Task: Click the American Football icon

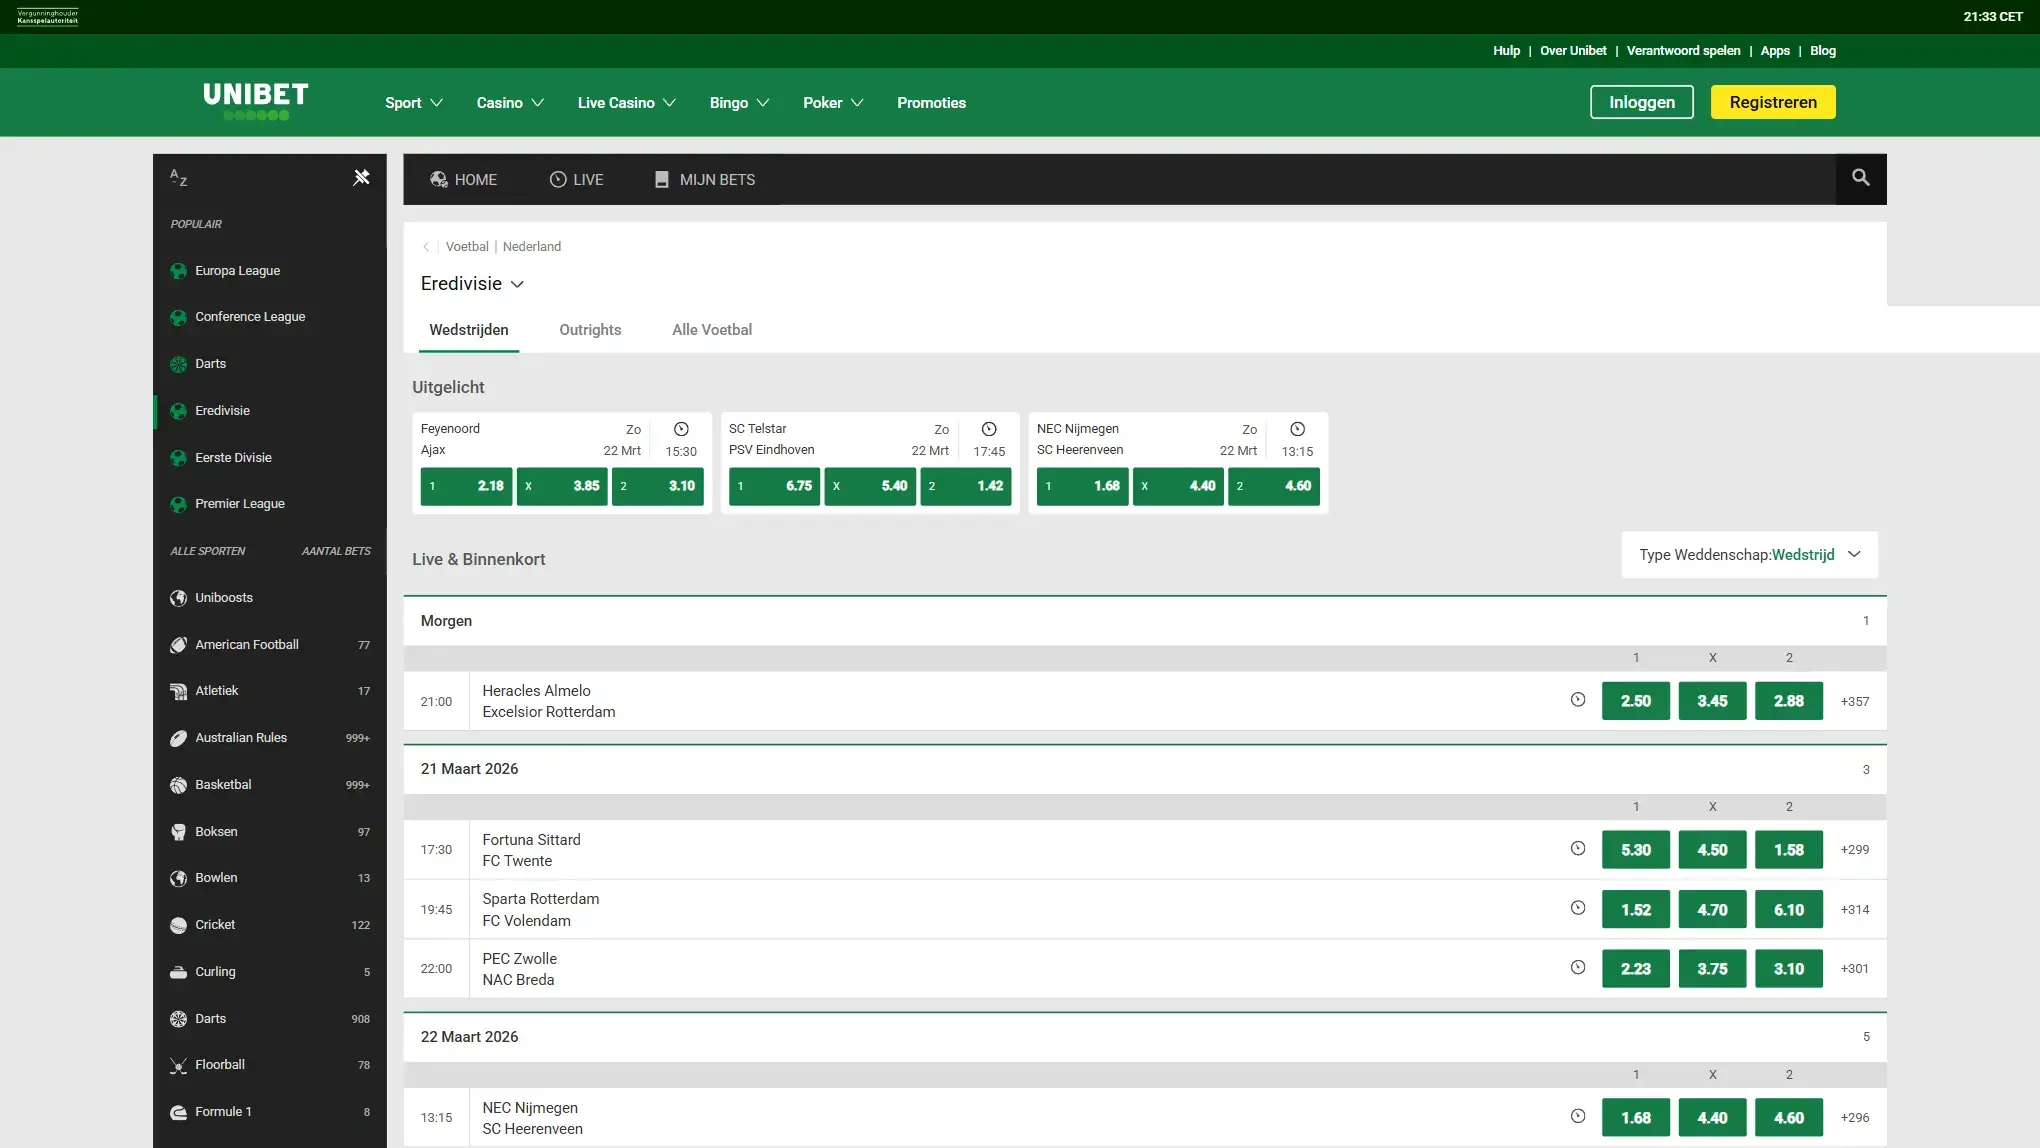Action: click(x=178, y=645)
